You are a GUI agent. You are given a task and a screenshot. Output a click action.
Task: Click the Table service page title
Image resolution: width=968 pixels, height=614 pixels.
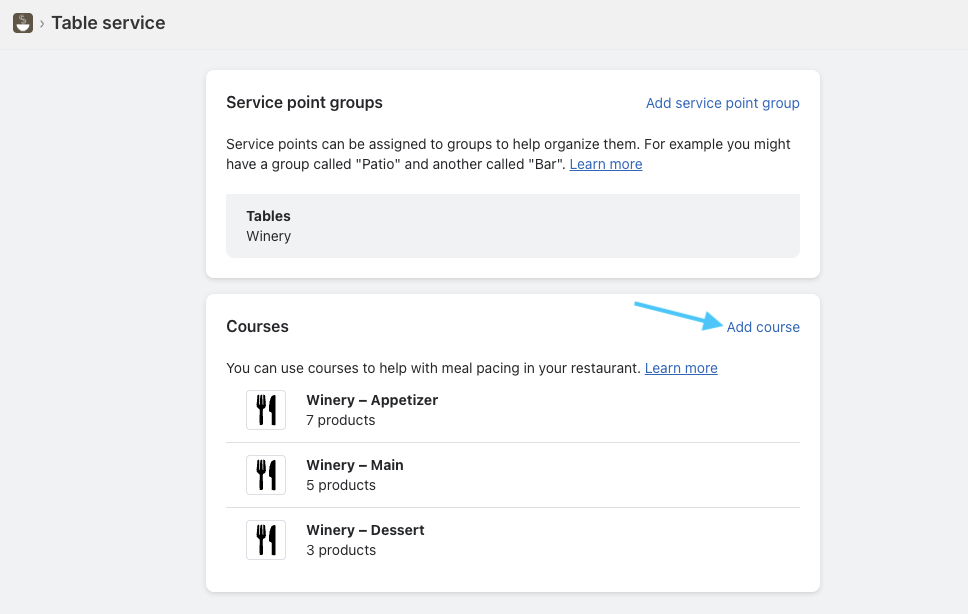click(x=108, y=23)
